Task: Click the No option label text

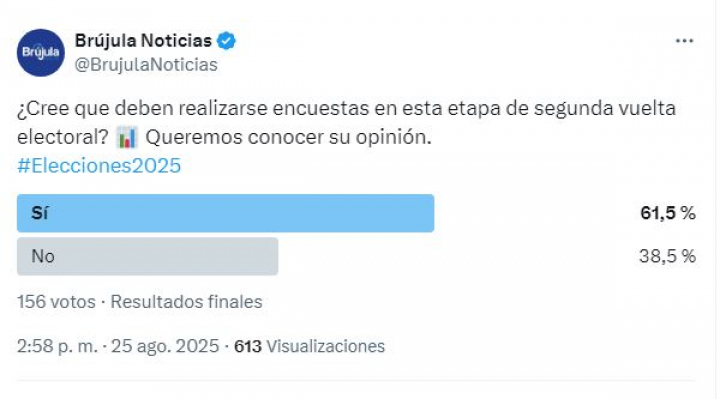Action: click(x=43, y=256)
